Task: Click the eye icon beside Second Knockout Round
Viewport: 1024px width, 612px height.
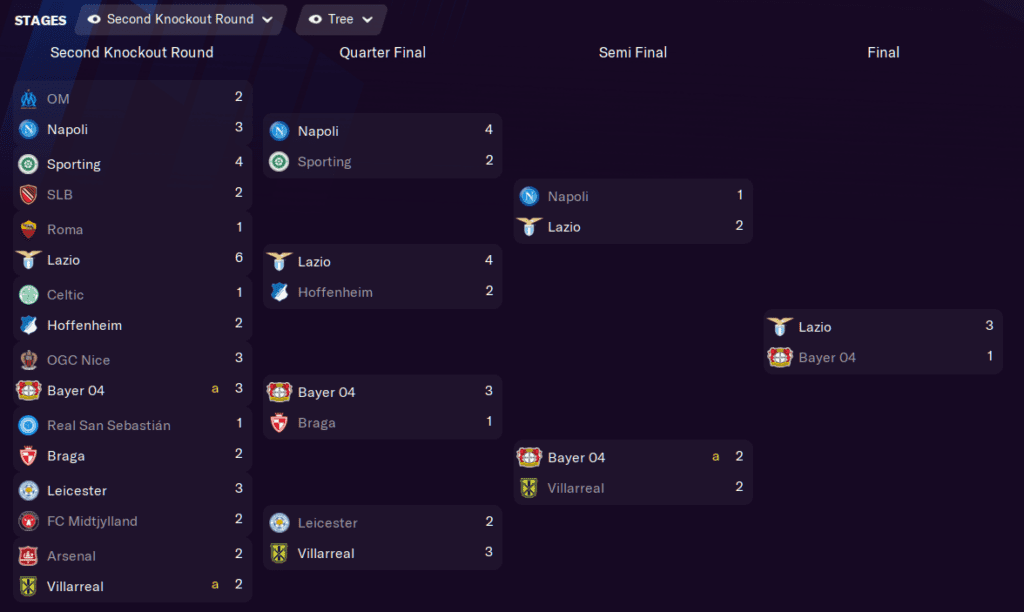Action: (94, 19)
